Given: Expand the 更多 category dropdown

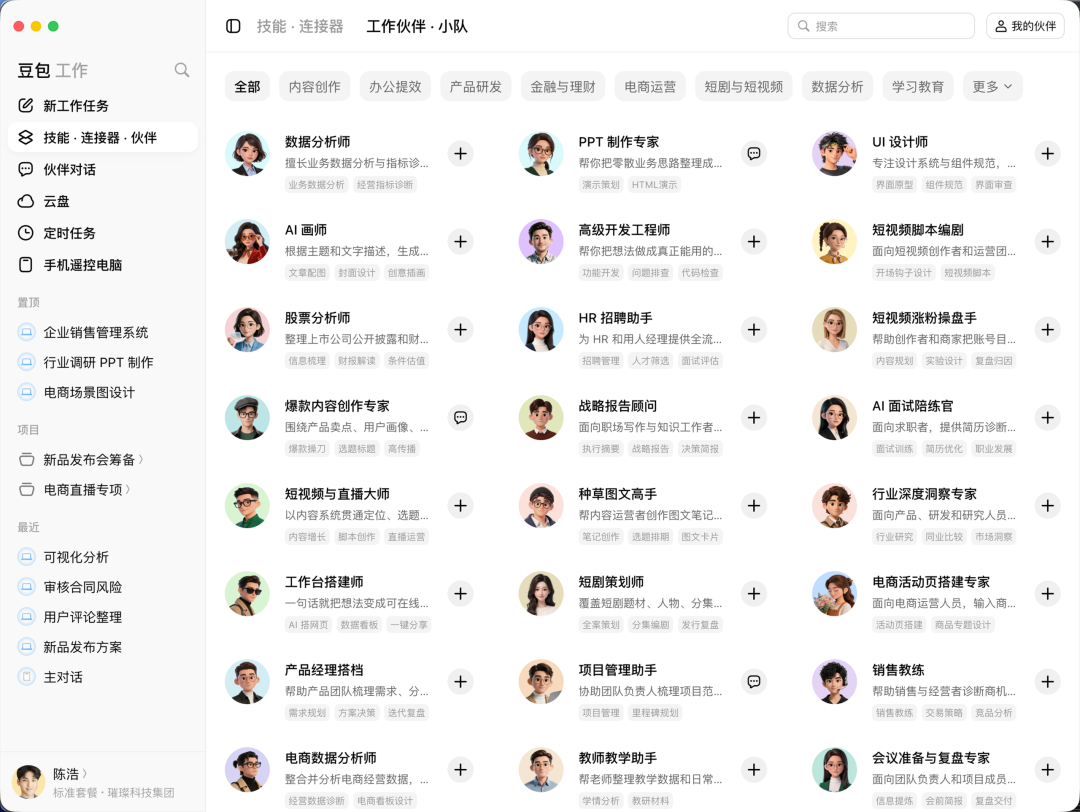Looking at the screenshot, I should click(x=993, y=87).
